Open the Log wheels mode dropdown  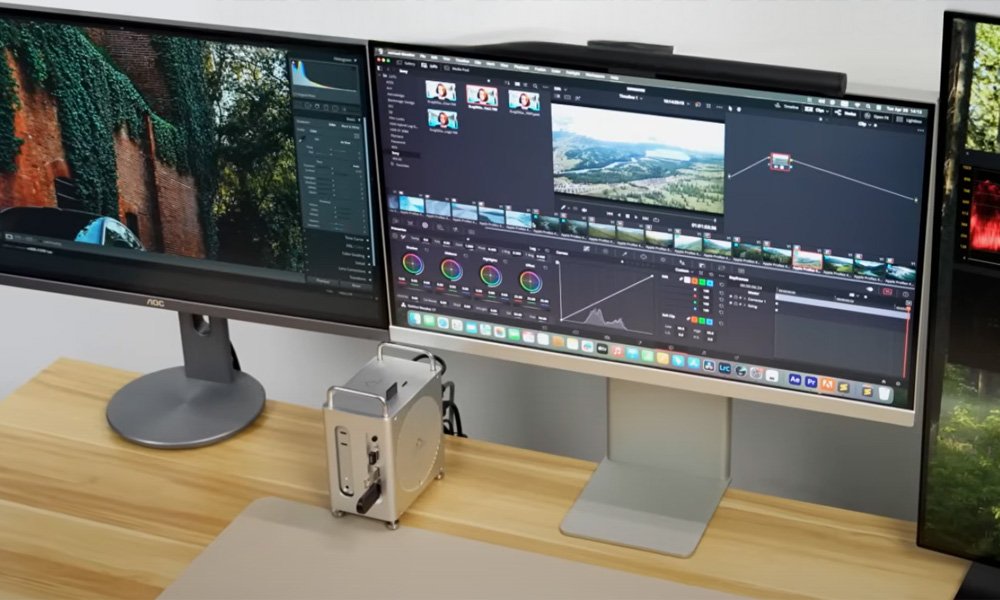(534, 249)
